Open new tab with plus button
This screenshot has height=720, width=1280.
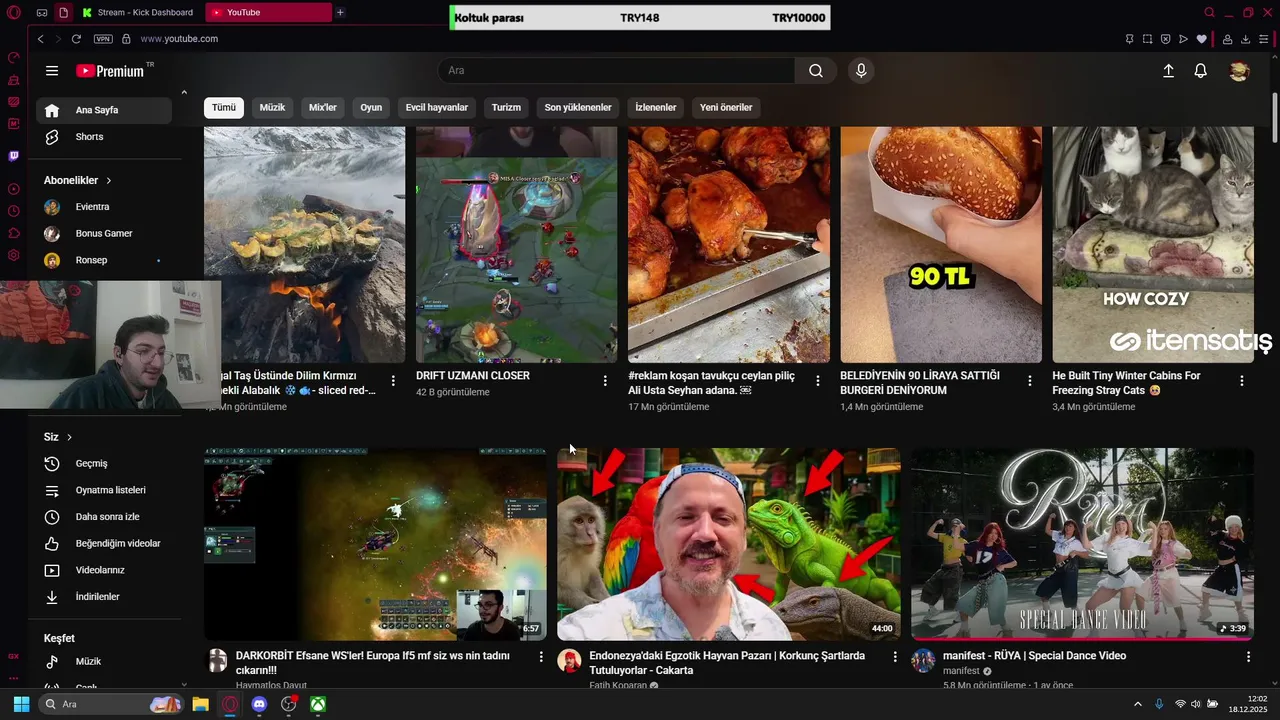pos(340,13)
